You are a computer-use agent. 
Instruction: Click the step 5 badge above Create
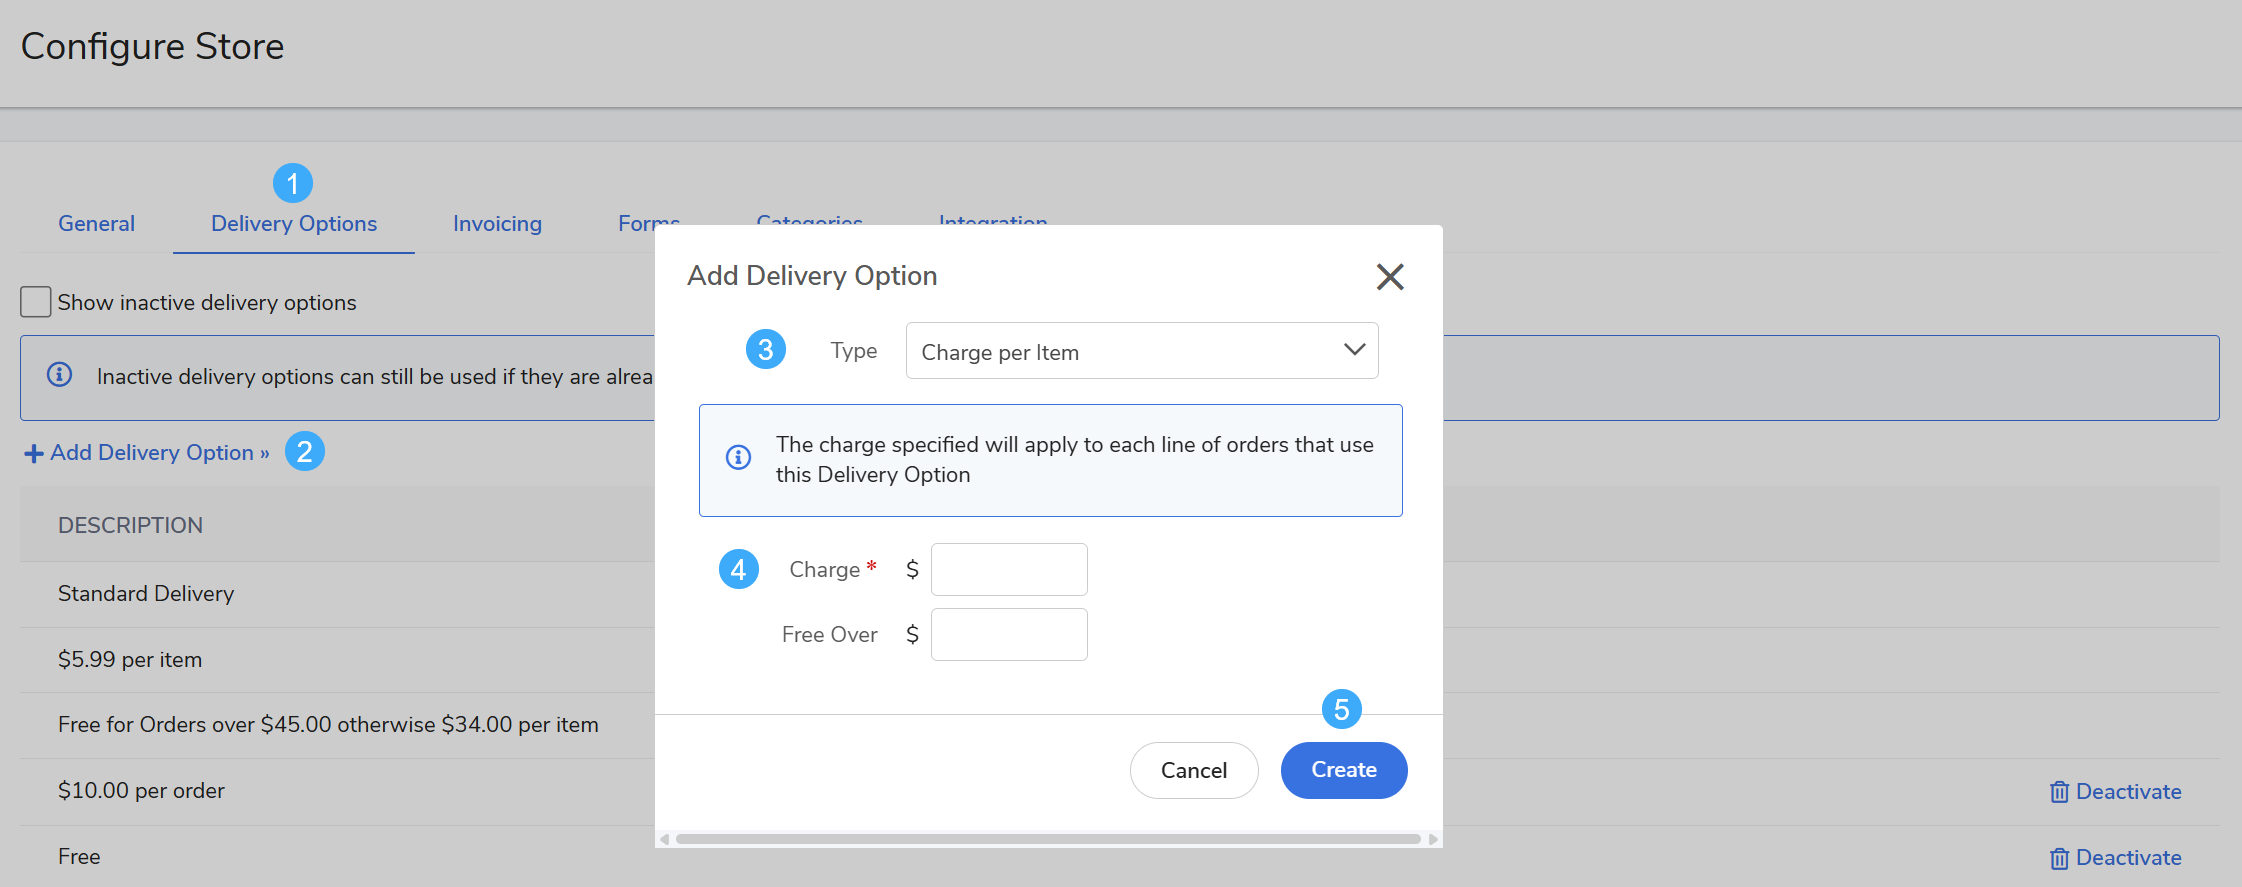[x=1342, y=710]
